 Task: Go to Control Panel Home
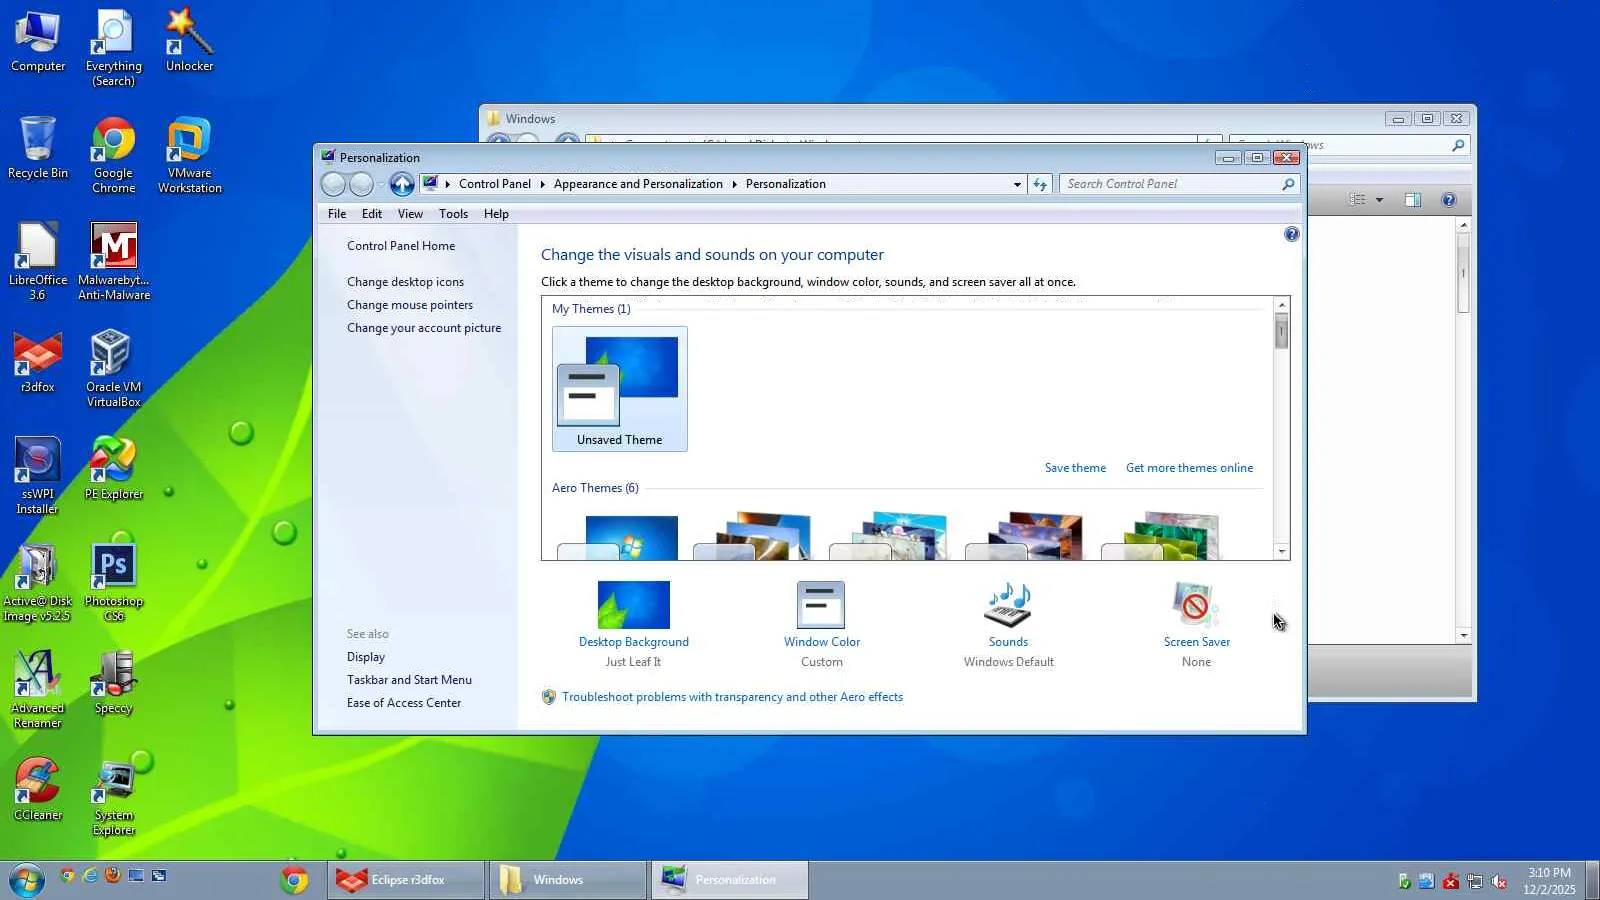[x=401, y=246]
